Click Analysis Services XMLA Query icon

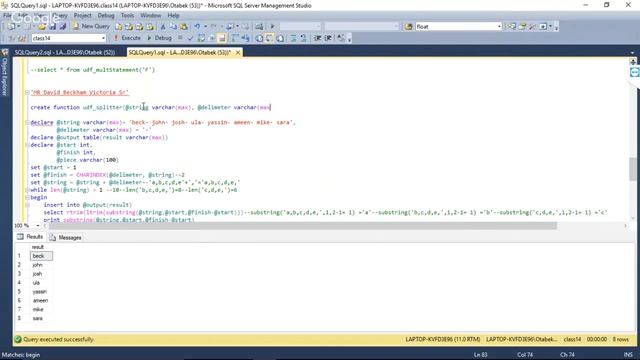tap(150, 27)
